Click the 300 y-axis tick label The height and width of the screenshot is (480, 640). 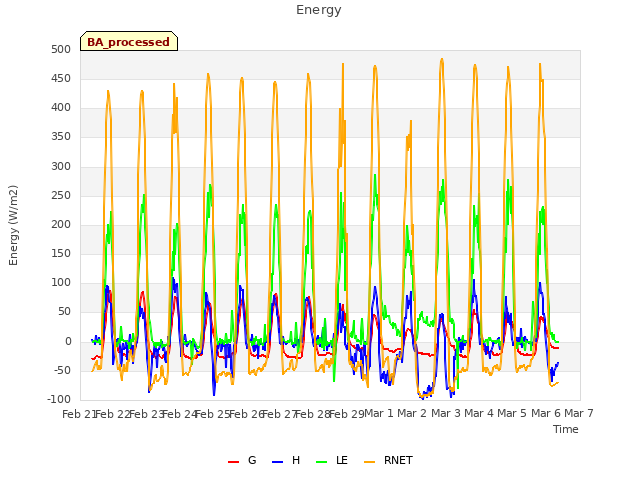point(61,166)
